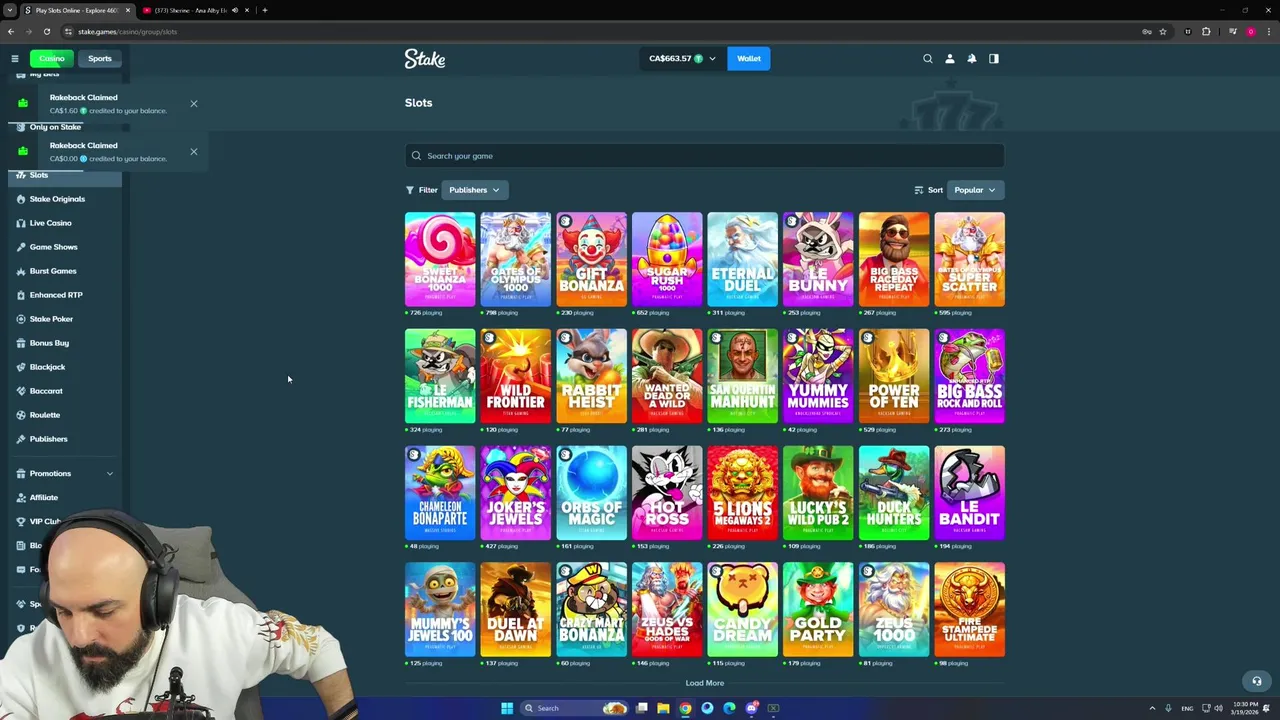Bookmark this page with star icon

point(1163,31)
